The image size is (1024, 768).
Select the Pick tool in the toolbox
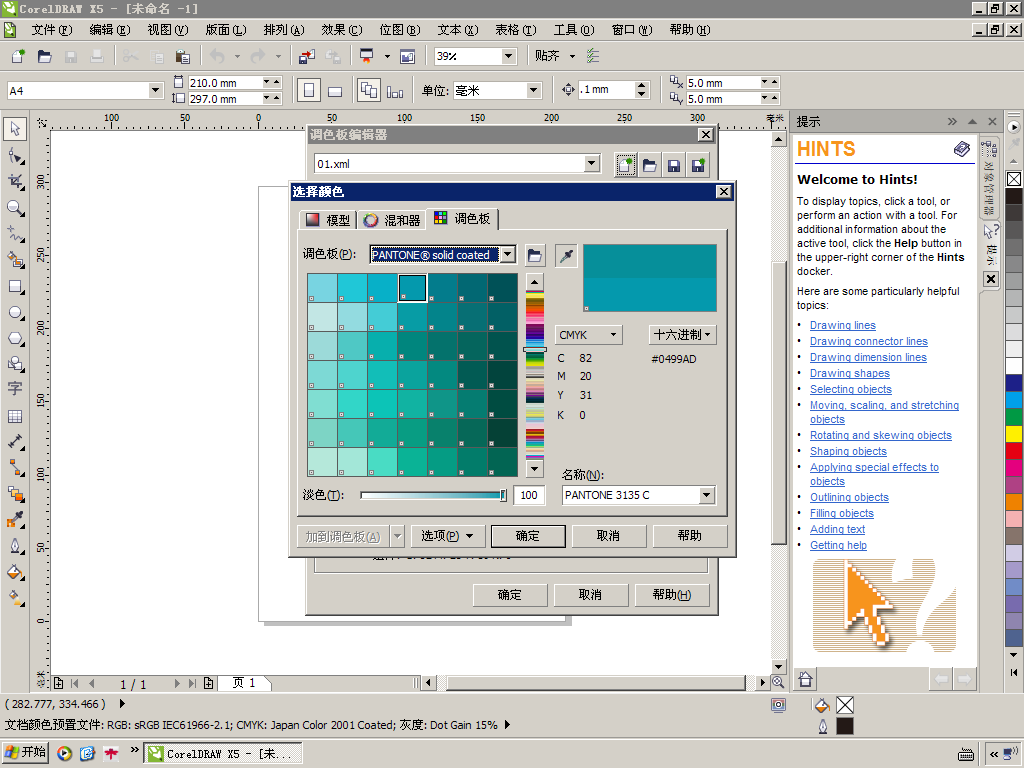click(x=15, y=129)
